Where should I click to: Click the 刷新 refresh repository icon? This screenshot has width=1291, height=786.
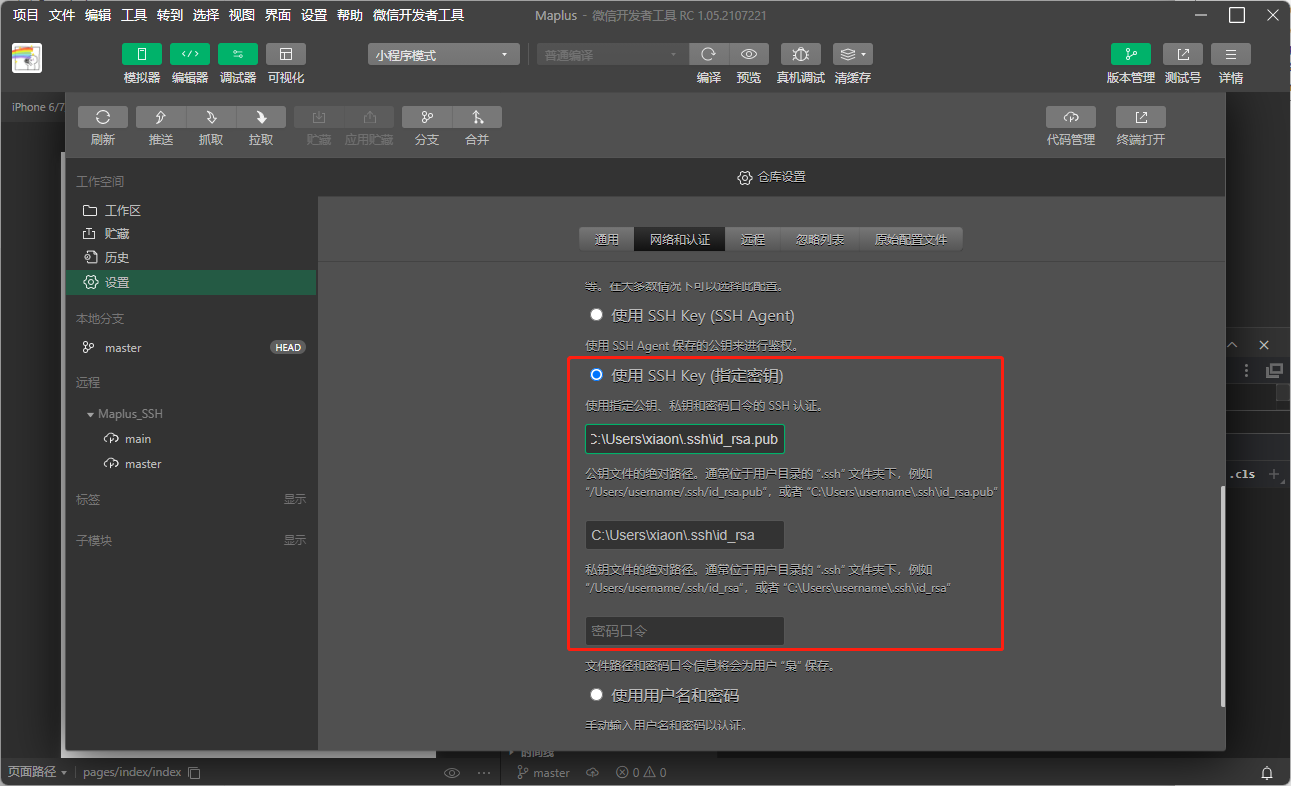pyautogui.click(x=103, y=117)
